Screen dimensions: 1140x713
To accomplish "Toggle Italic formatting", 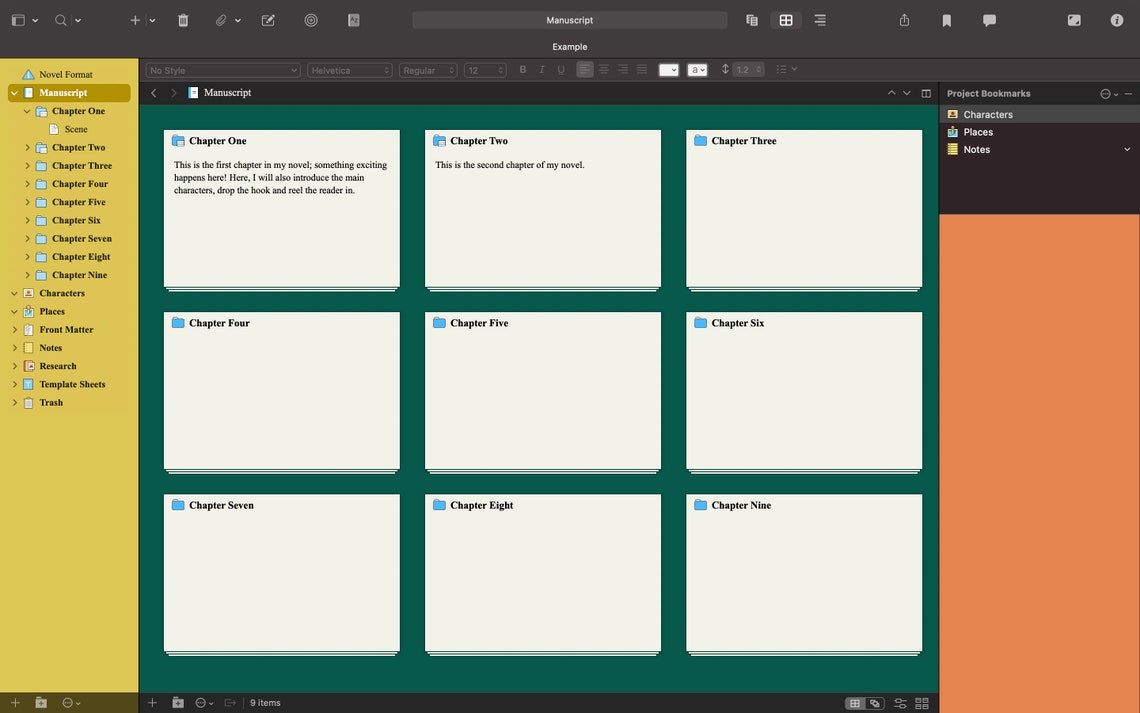I will [542, 70].
